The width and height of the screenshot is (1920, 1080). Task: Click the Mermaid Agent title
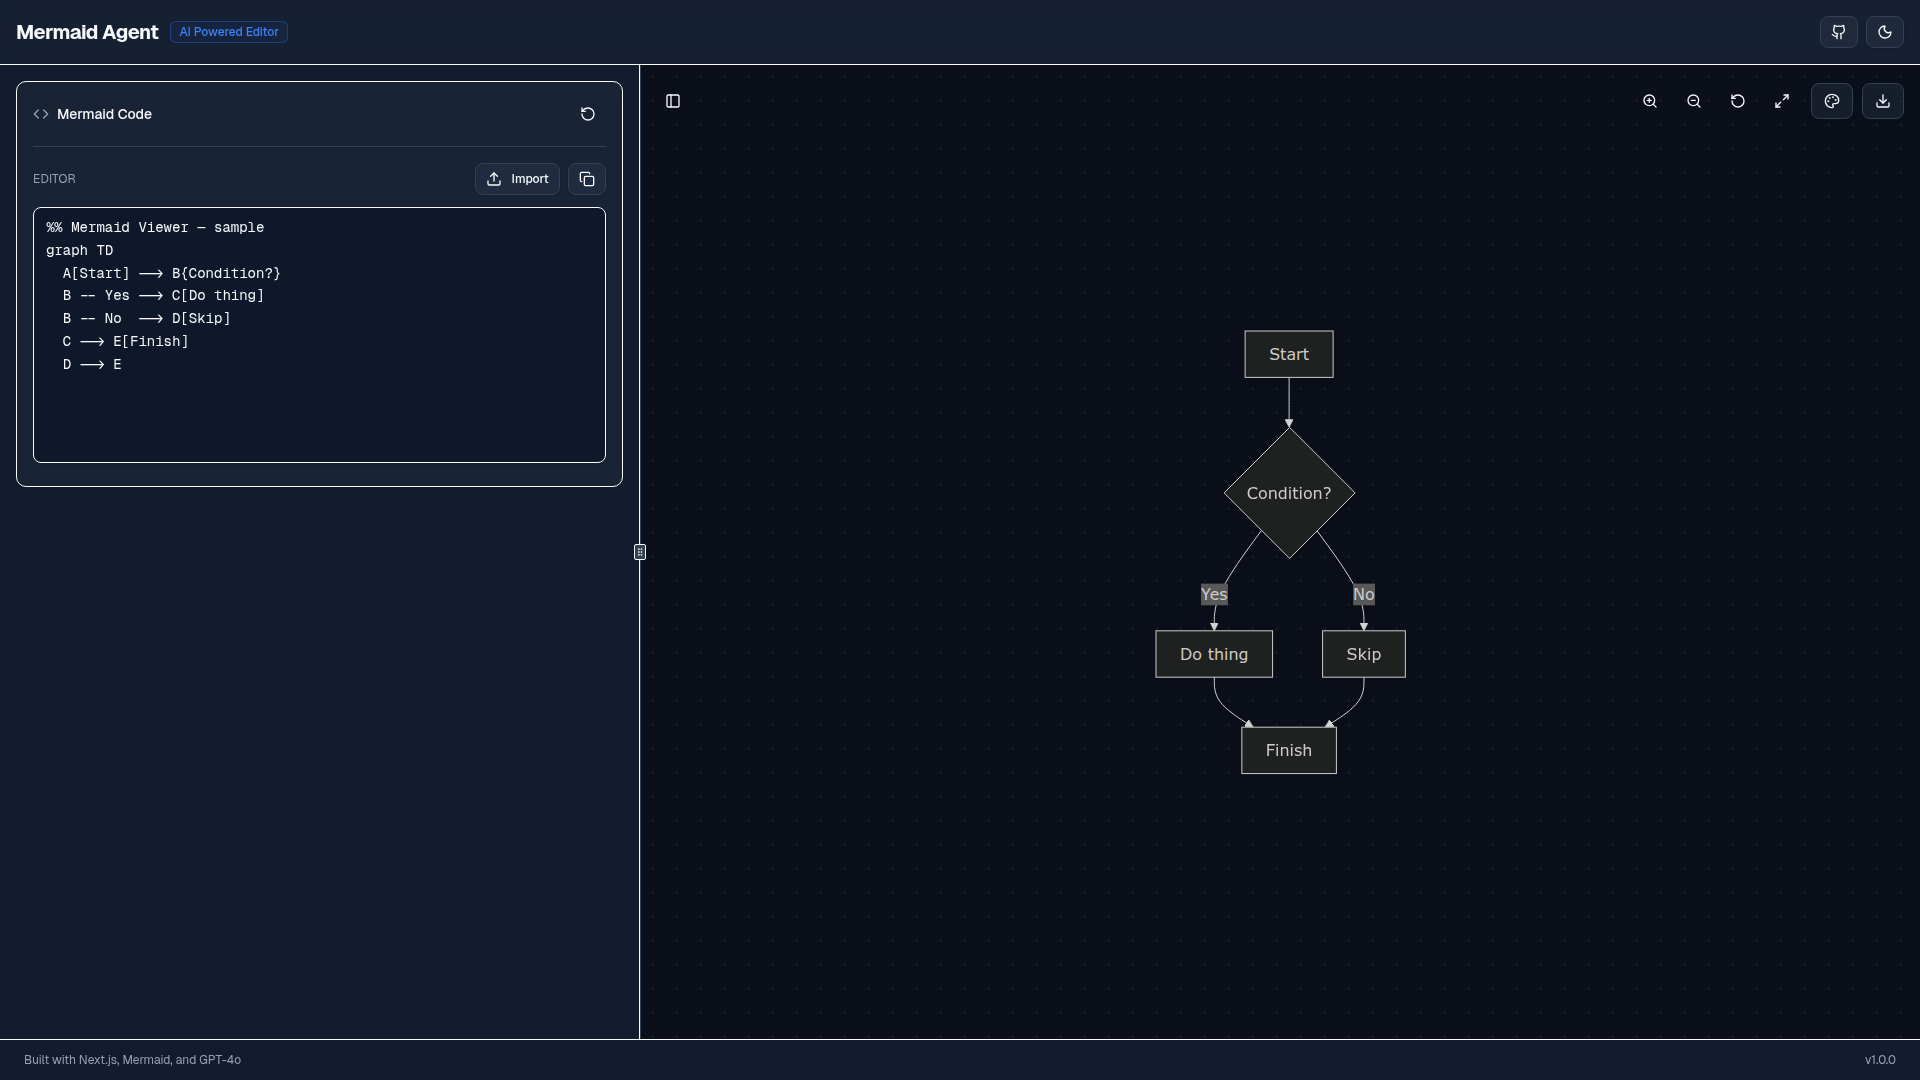pyautogui.click(x=87, y=32)
